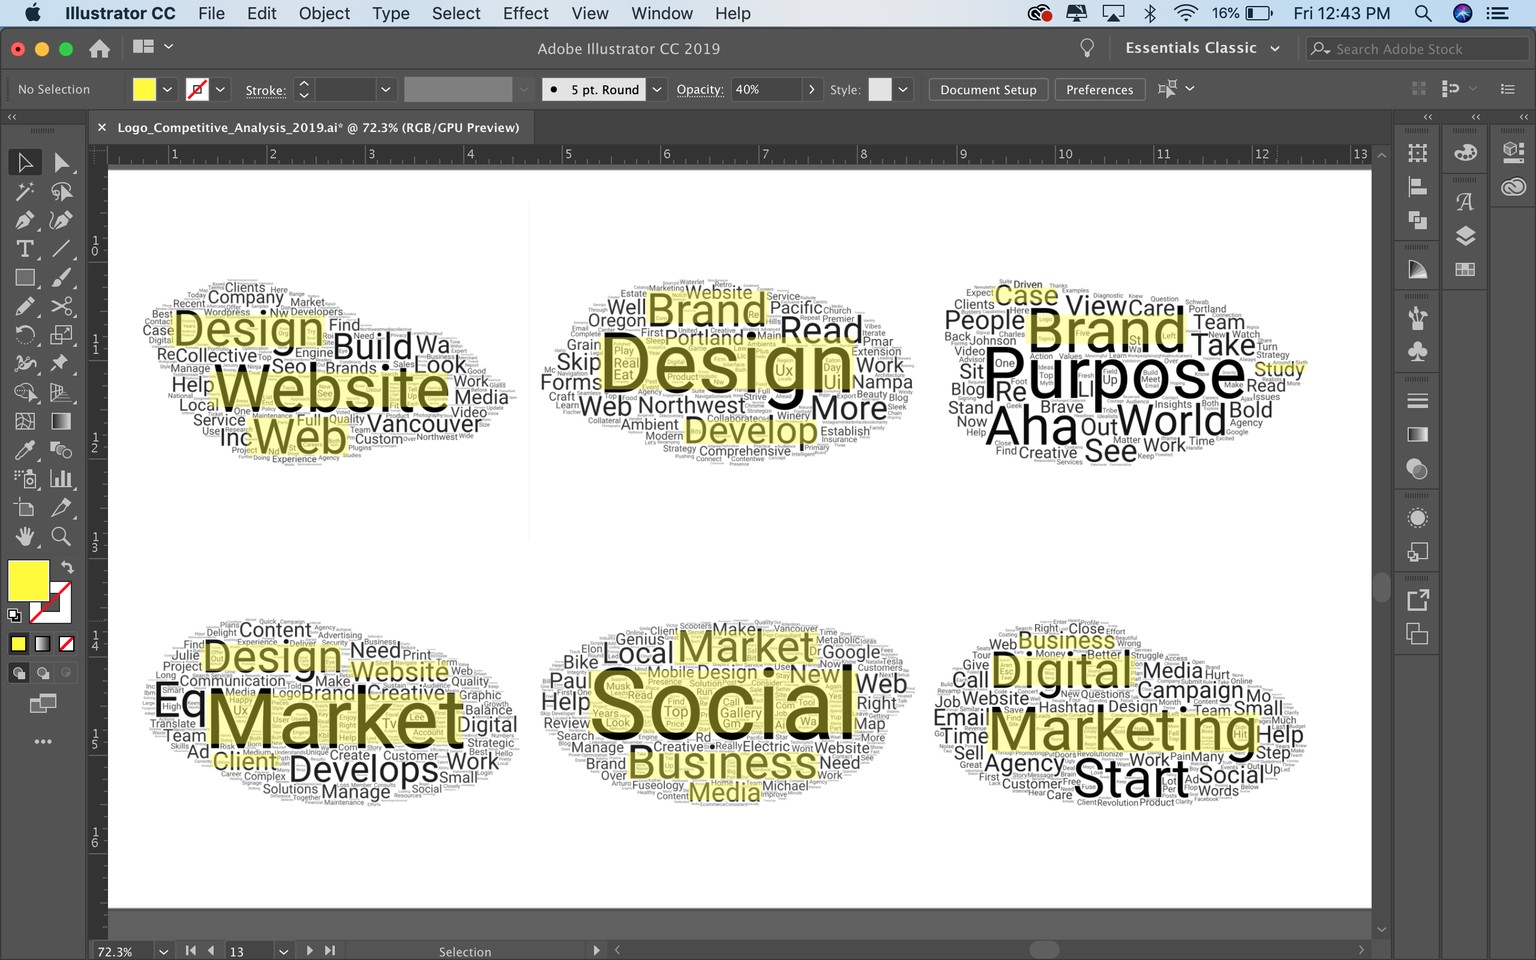1536x960 pixels.
Task: Open the Select menu
Action: pos(456,13)
